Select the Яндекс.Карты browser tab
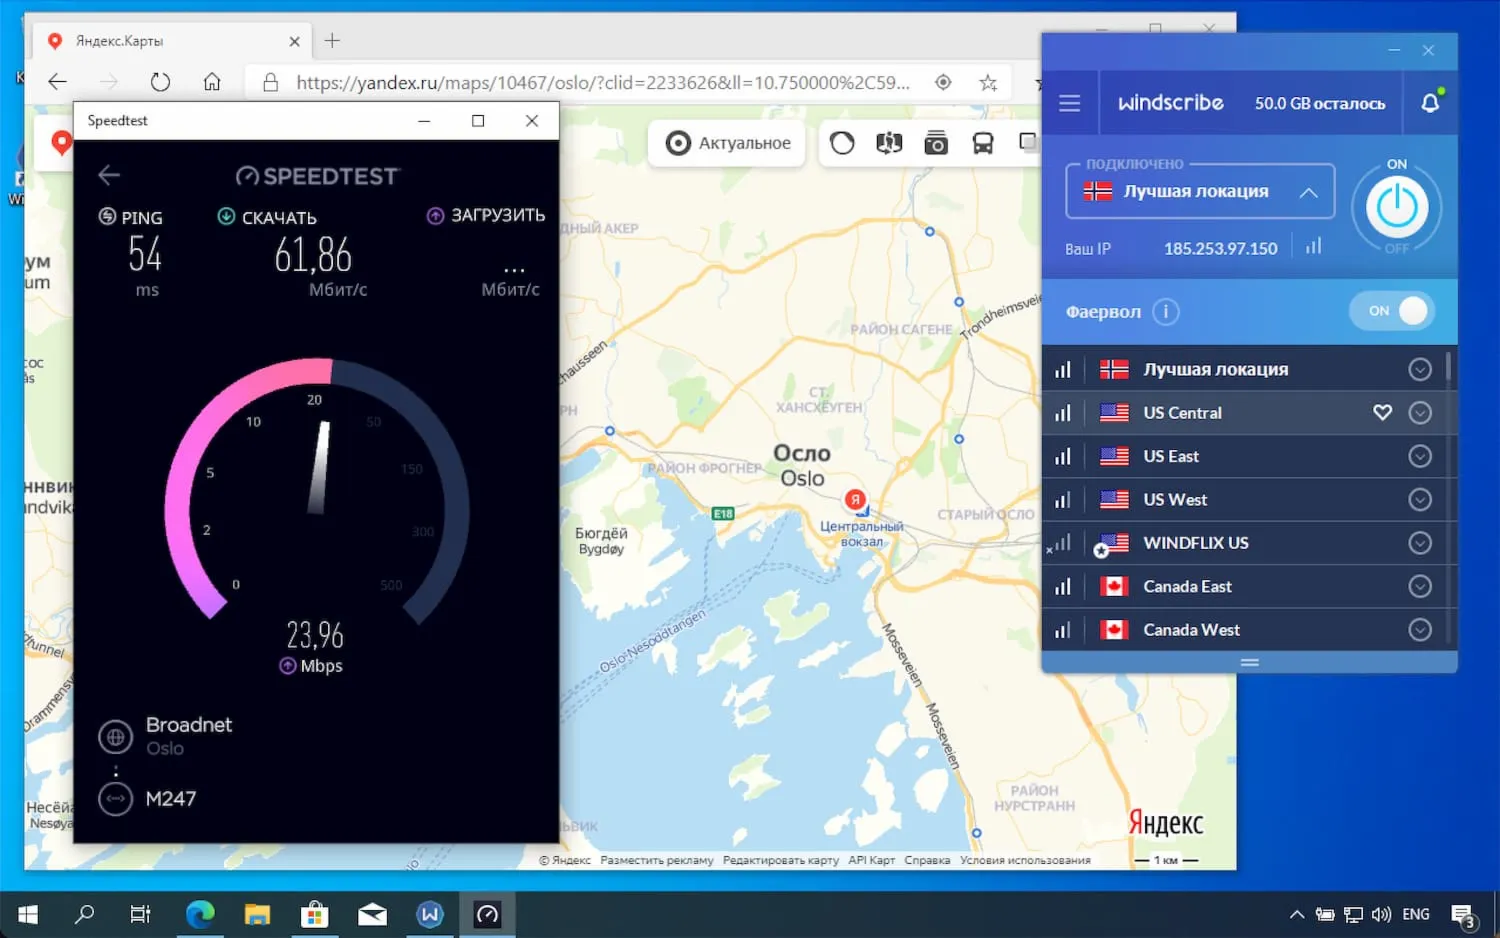 coord(170,41)
